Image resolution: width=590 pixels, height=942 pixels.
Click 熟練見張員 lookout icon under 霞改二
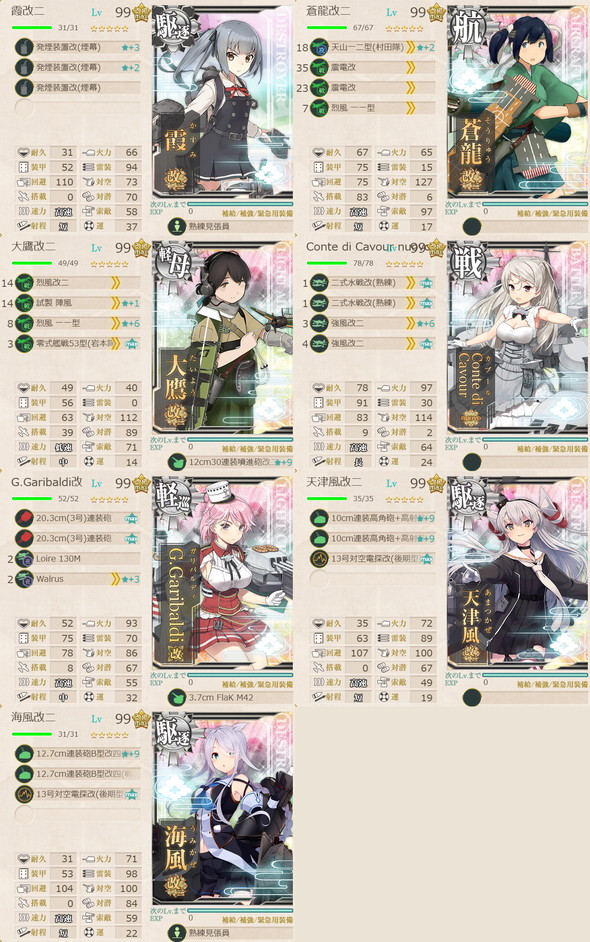click(x=177, y=226)
